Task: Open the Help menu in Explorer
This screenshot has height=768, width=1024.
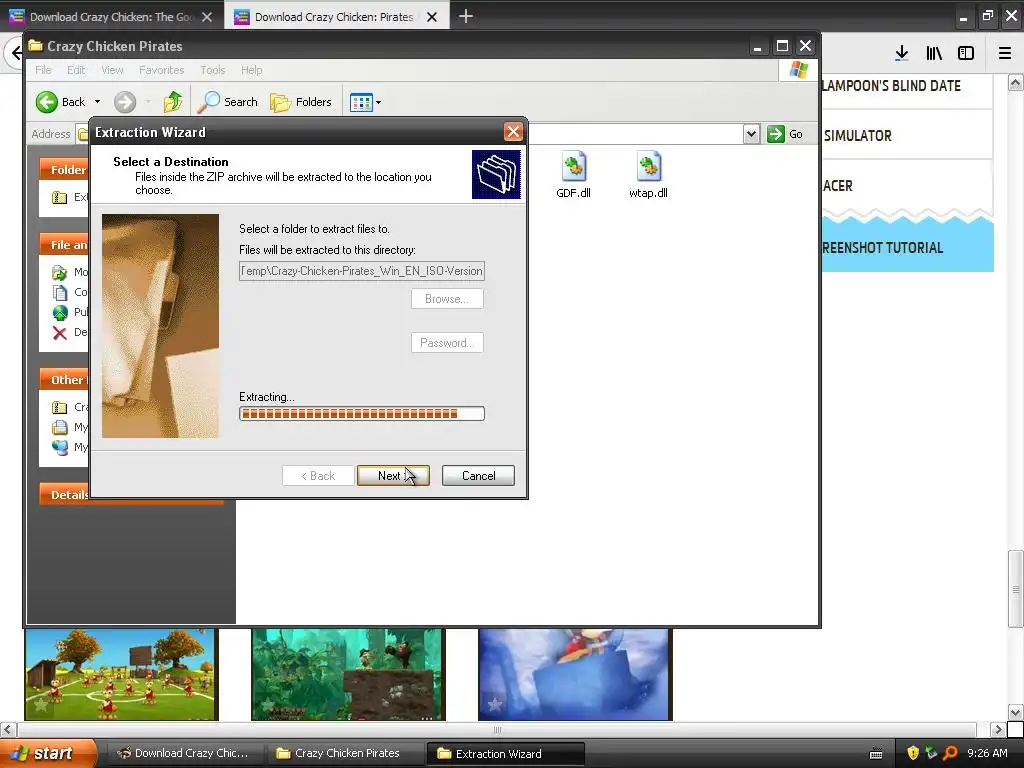Action: [251, 70]
